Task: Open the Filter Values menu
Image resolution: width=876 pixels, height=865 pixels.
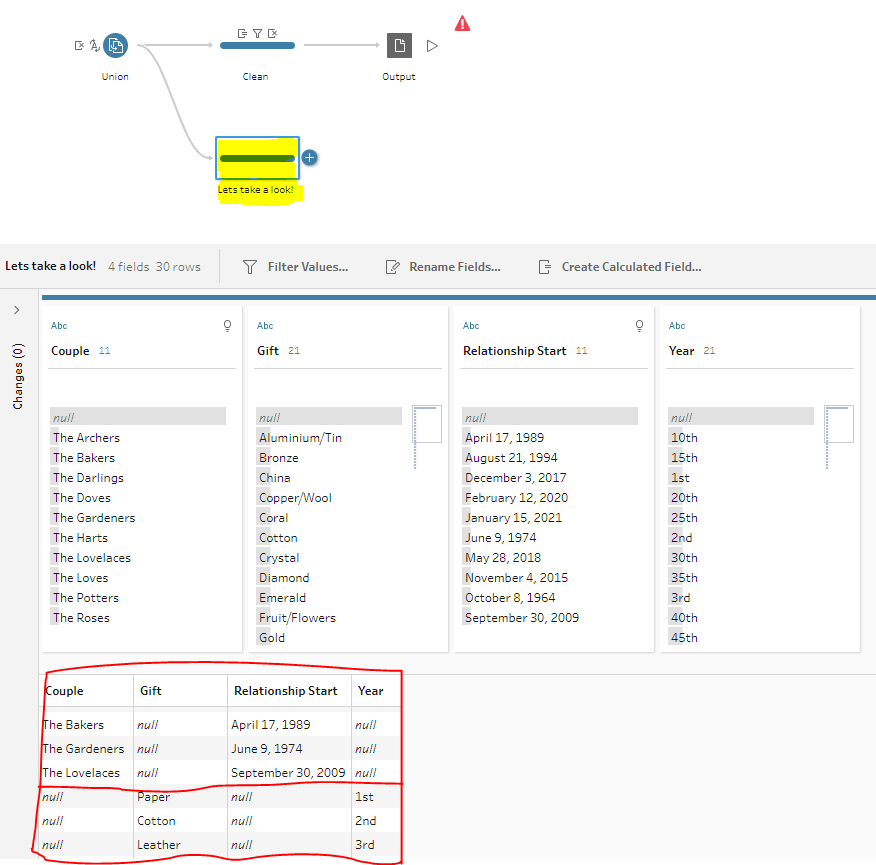Action: [296, 267]
